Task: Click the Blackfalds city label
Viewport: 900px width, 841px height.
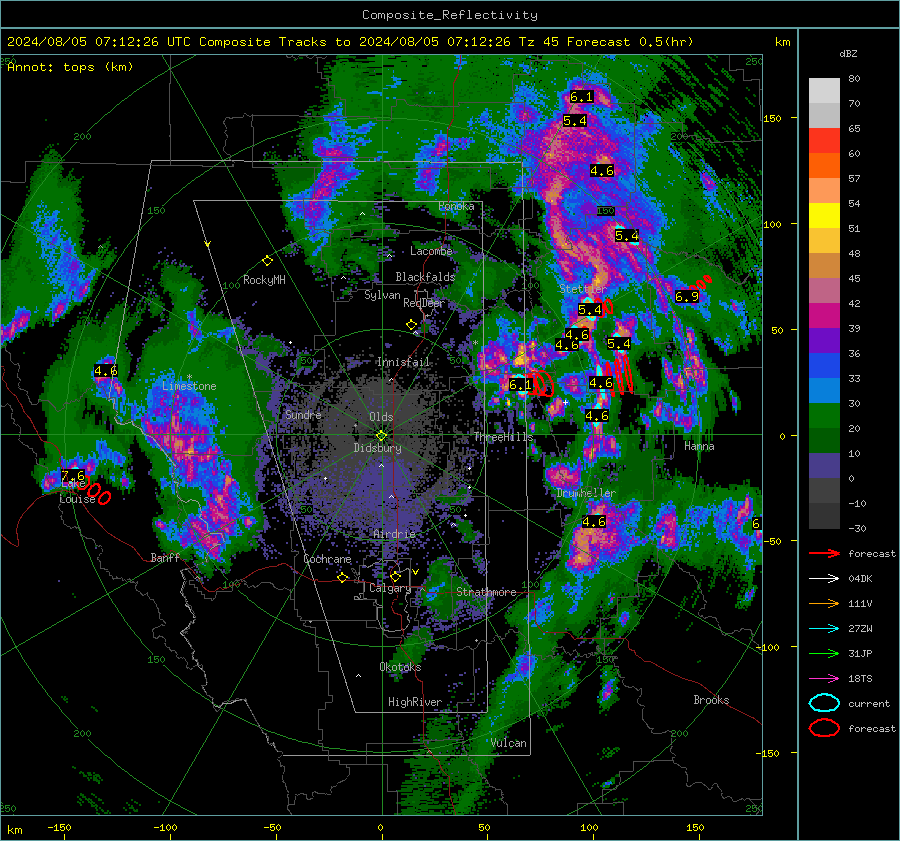Action: pyautogui.click(x=425, y=277)
